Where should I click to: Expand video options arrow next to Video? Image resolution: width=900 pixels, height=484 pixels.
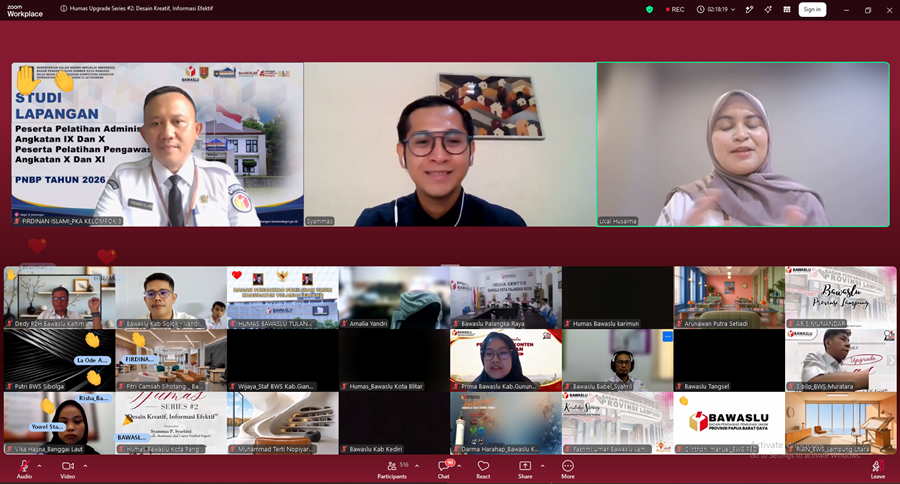click(x=85, y=466)
